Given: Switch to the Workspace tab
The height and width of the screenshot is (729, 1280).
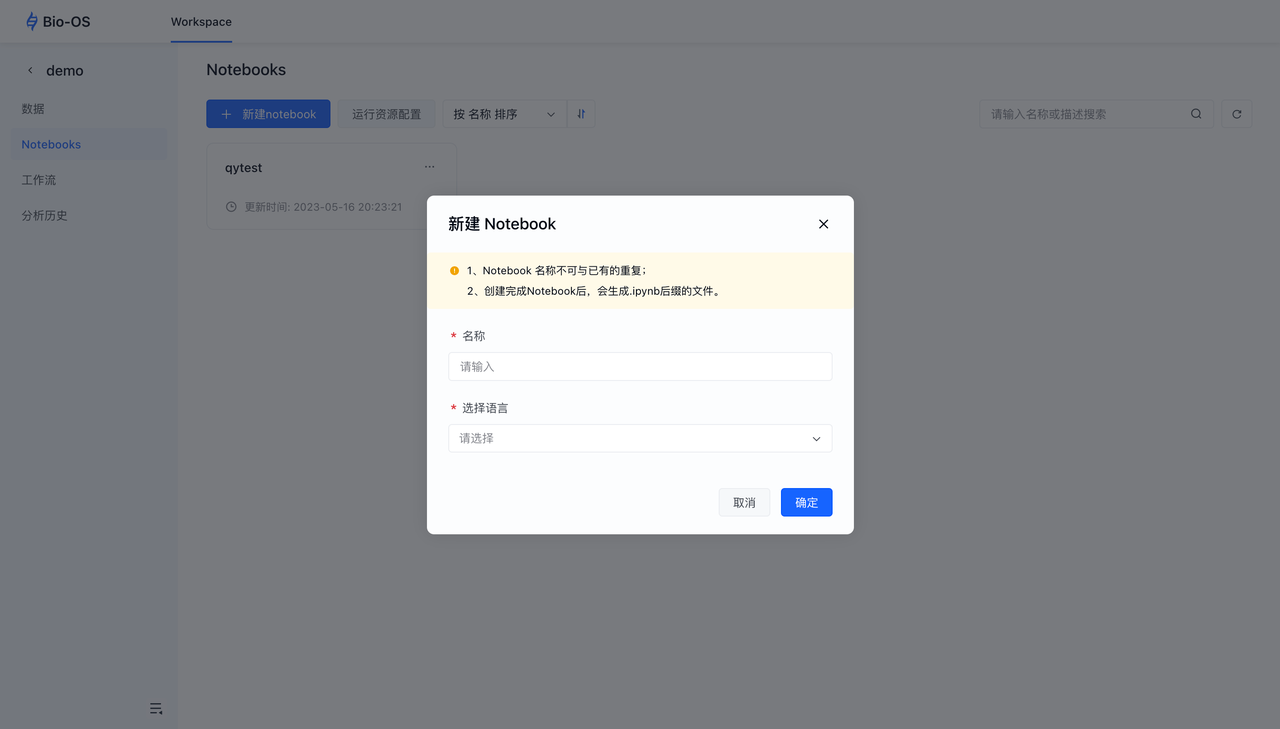Looking at the screenshot, I should (x=201, y=22).
